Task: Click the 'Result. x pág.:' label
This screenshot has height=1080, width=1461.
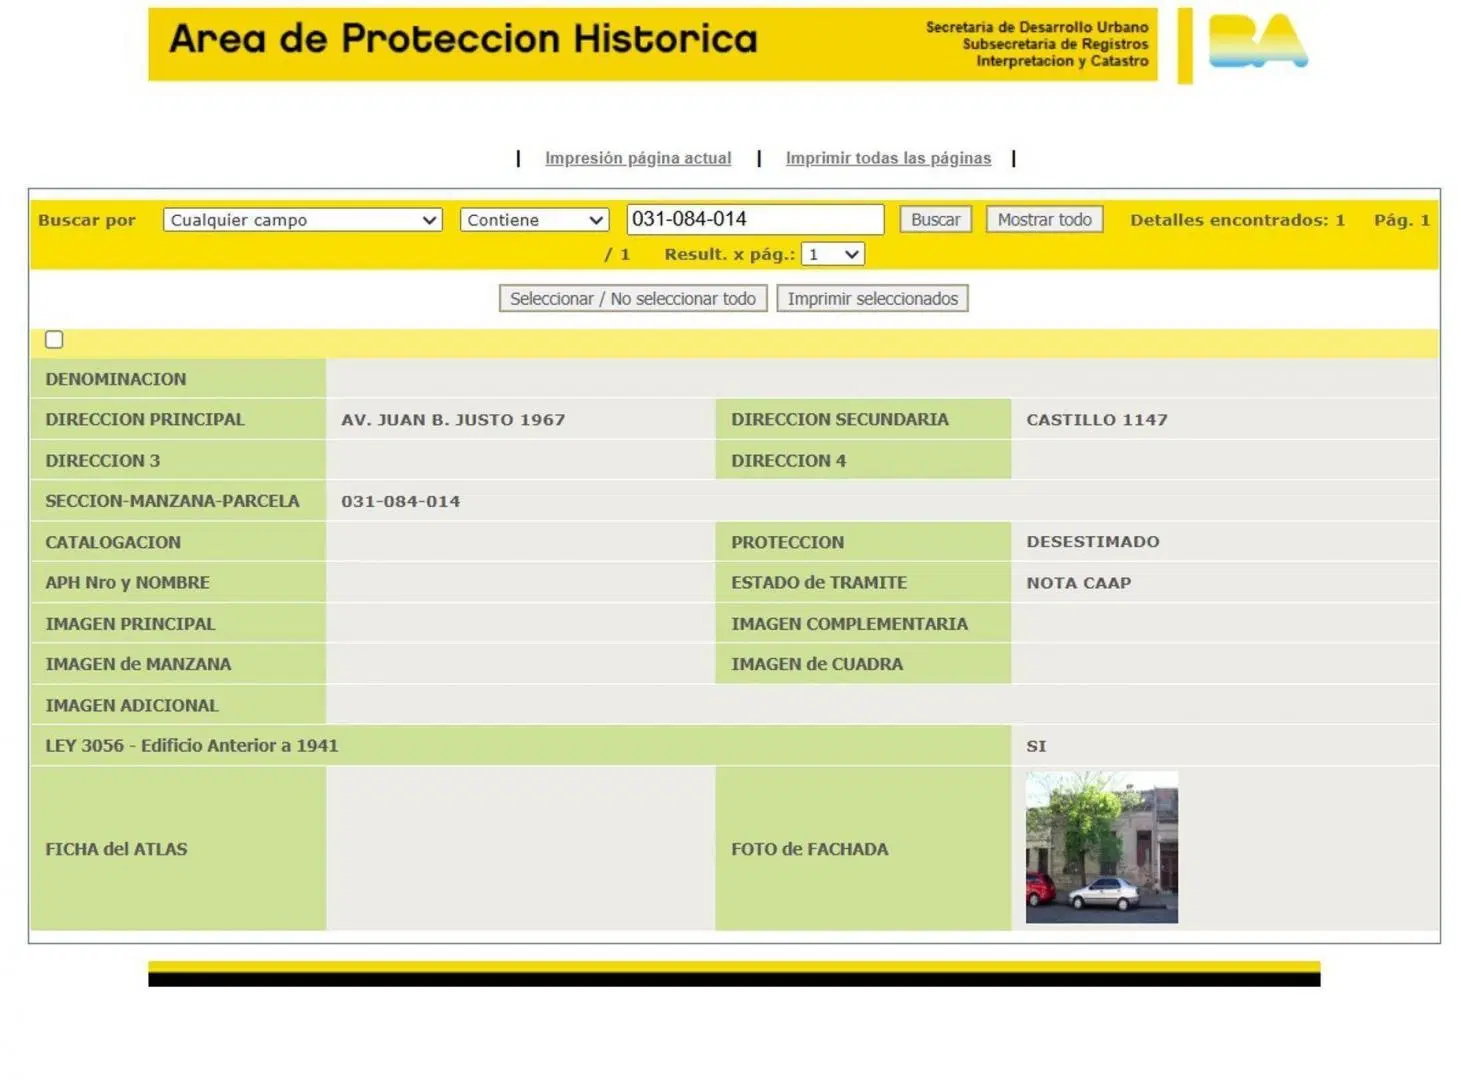Action: (730, 254)
